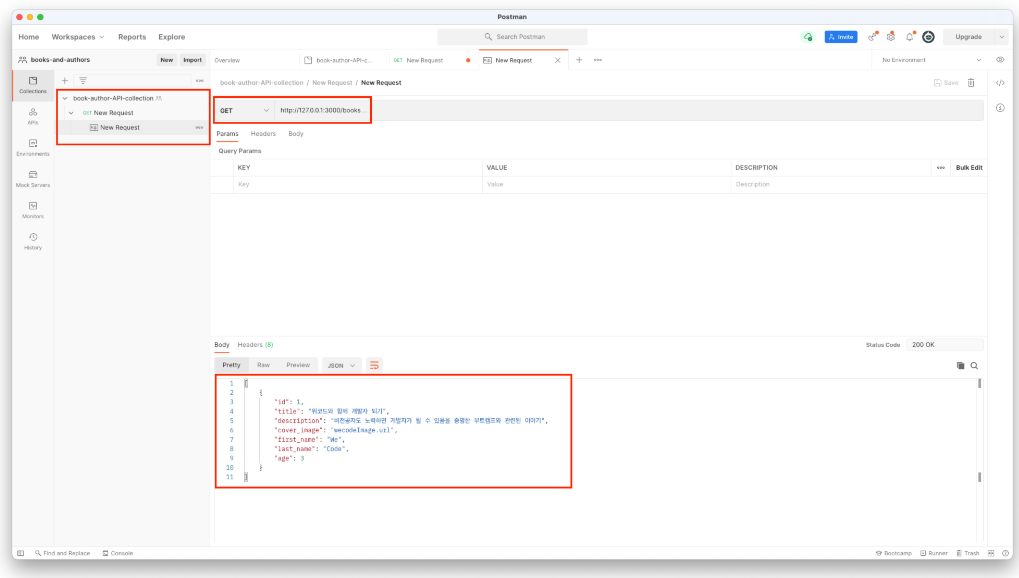The width and height of the screenshot is (1019, 578).
Task: Select the request Headers tab
Action: [x=263, y=134]
